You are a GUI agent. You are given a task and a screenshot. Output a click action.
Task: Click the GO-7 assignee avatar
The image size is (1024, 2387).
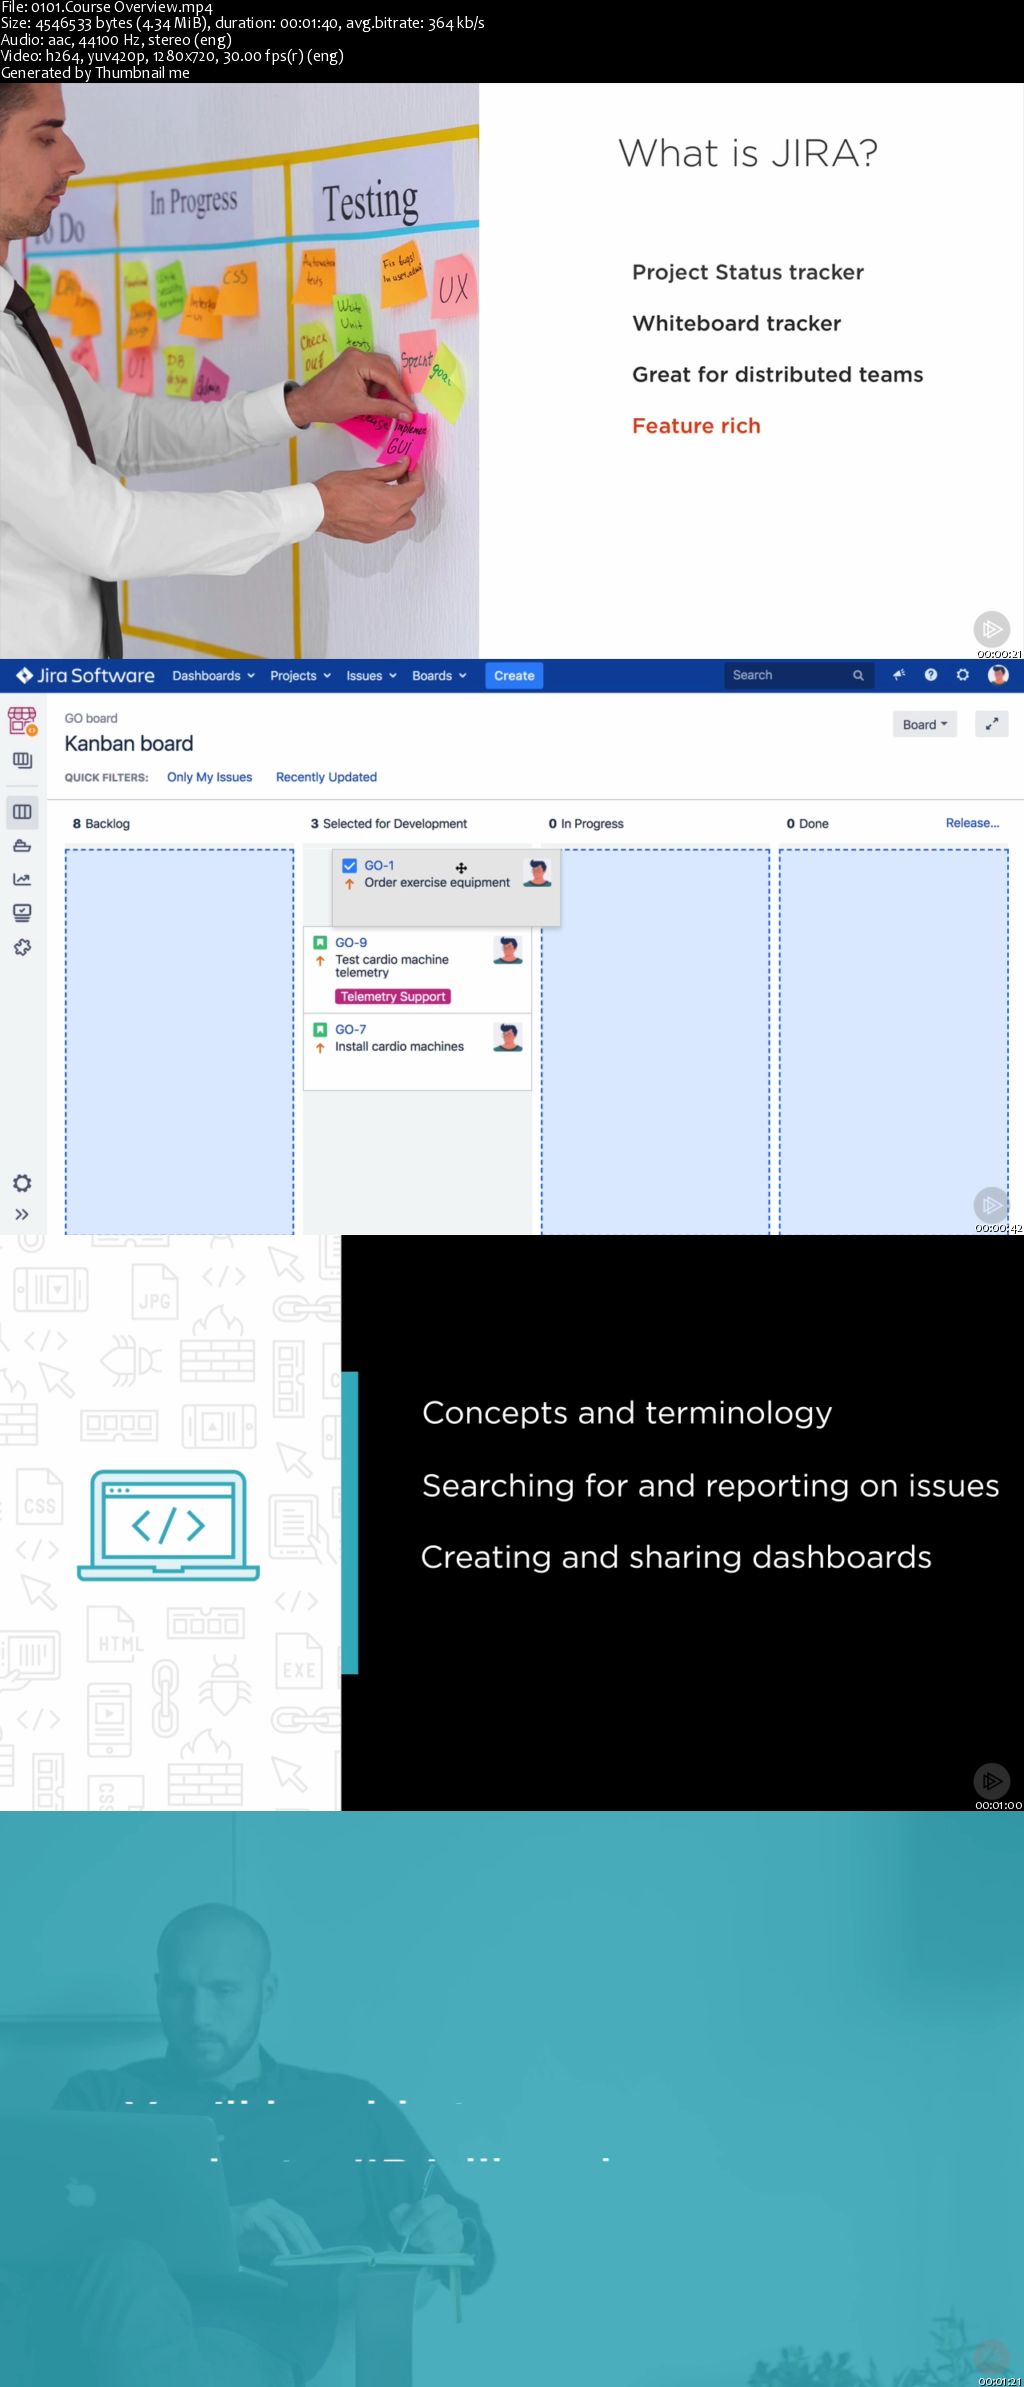coord(508,1038)
